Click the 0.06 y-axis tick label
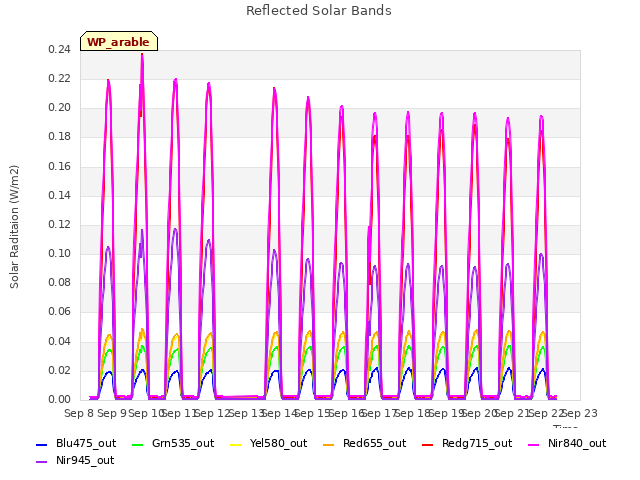The image size is (640, 480). (x=59, y=312)
